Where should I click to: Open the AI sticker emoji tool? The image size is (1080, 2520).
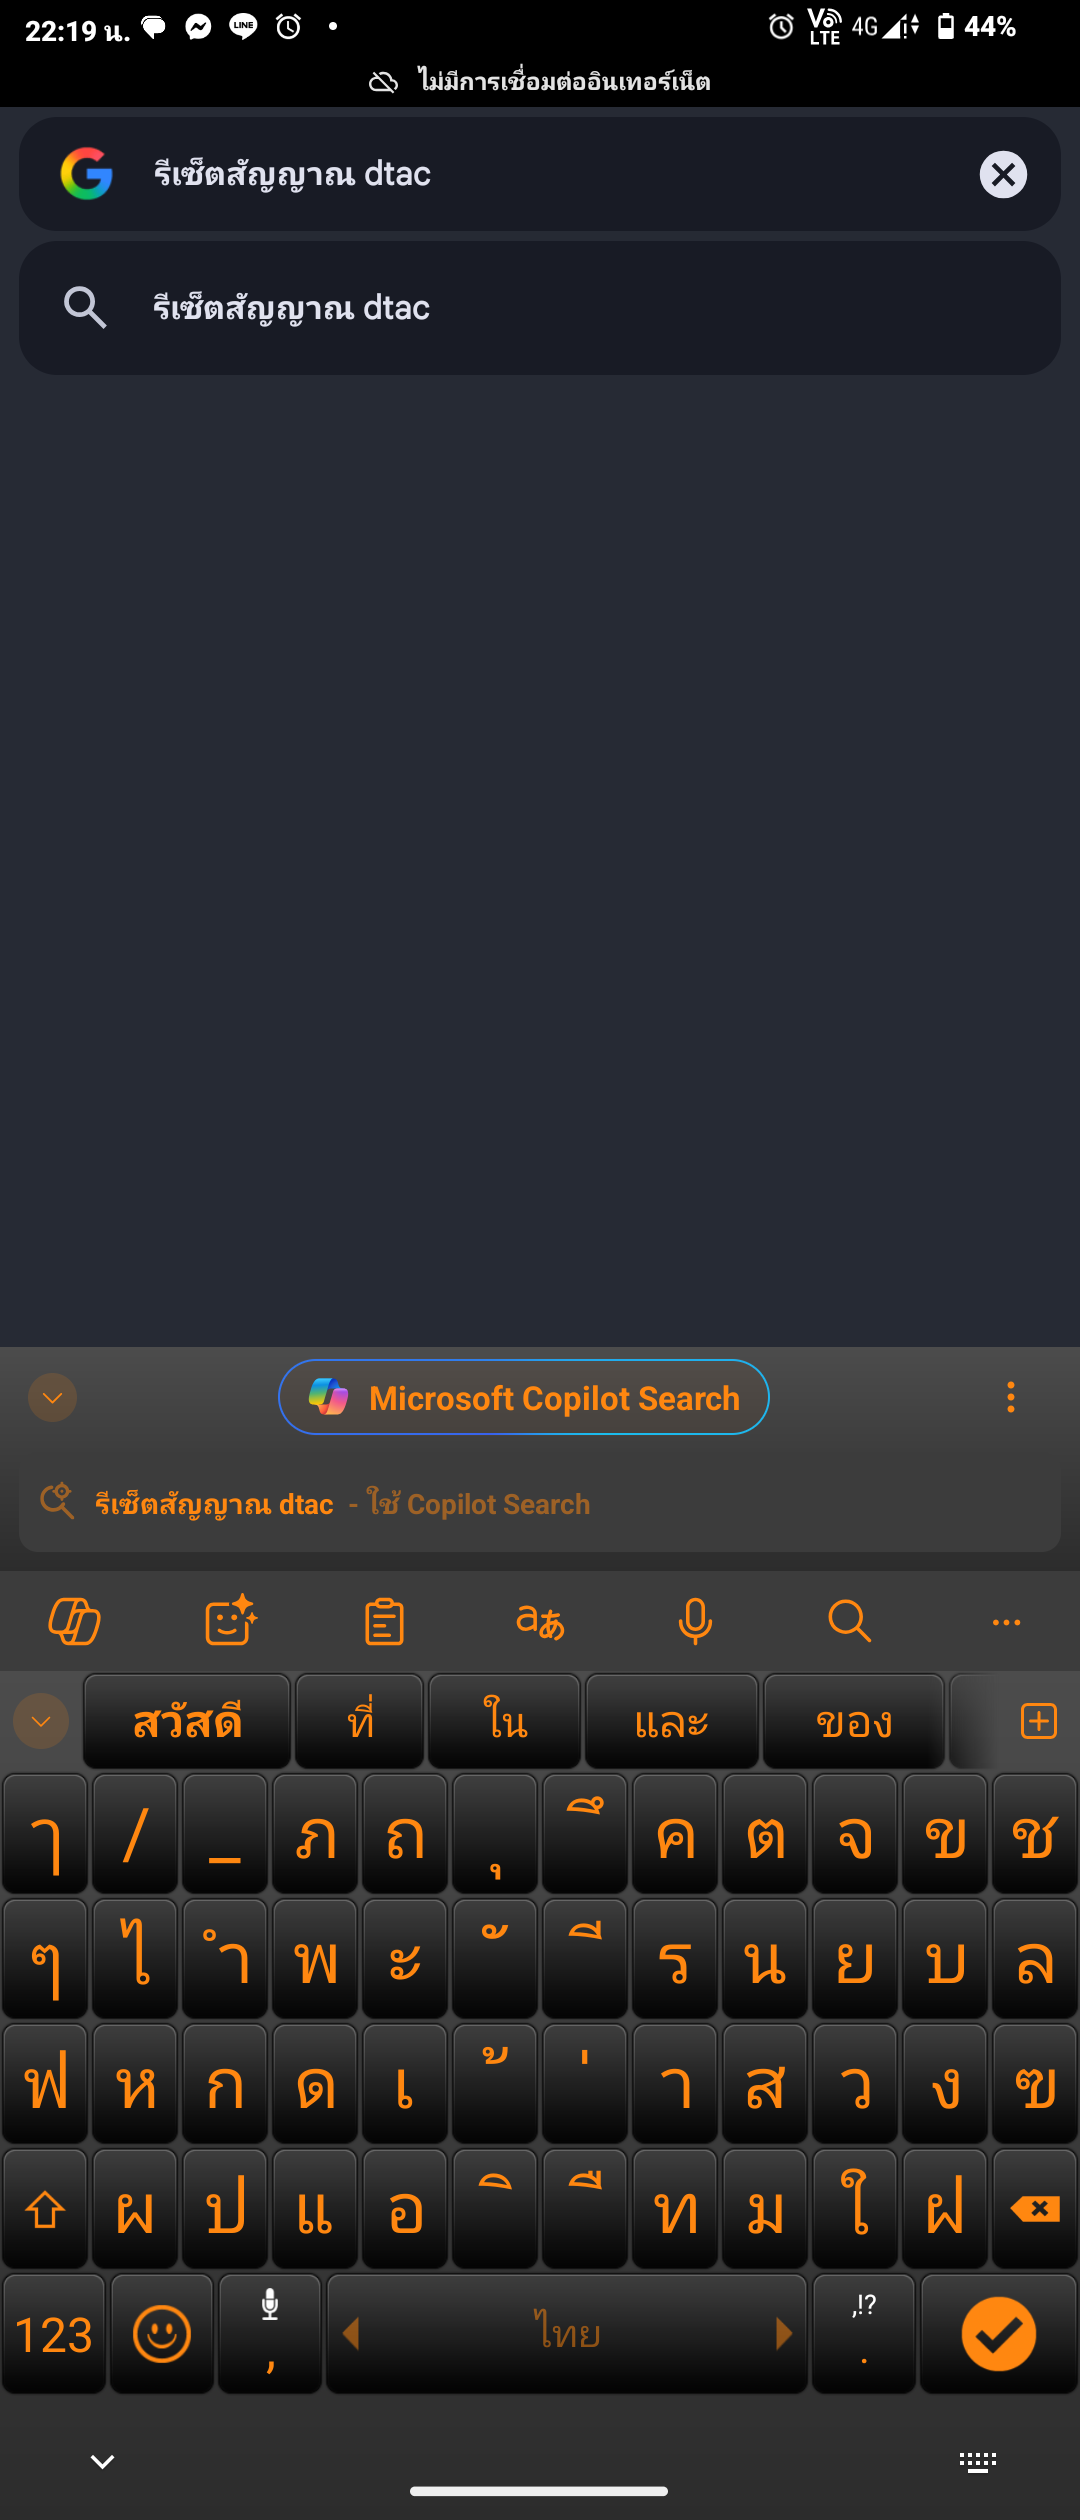(230, 1621)
